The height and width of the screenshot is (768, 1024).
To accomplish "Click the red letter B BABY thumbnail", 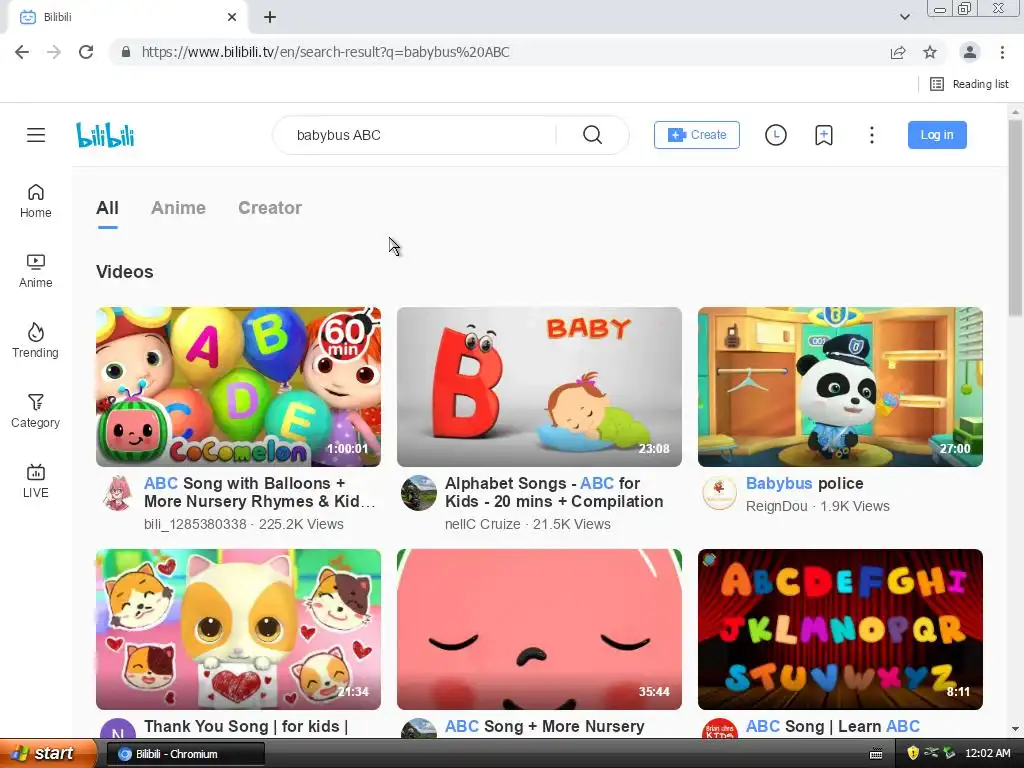I will [539, 387].
